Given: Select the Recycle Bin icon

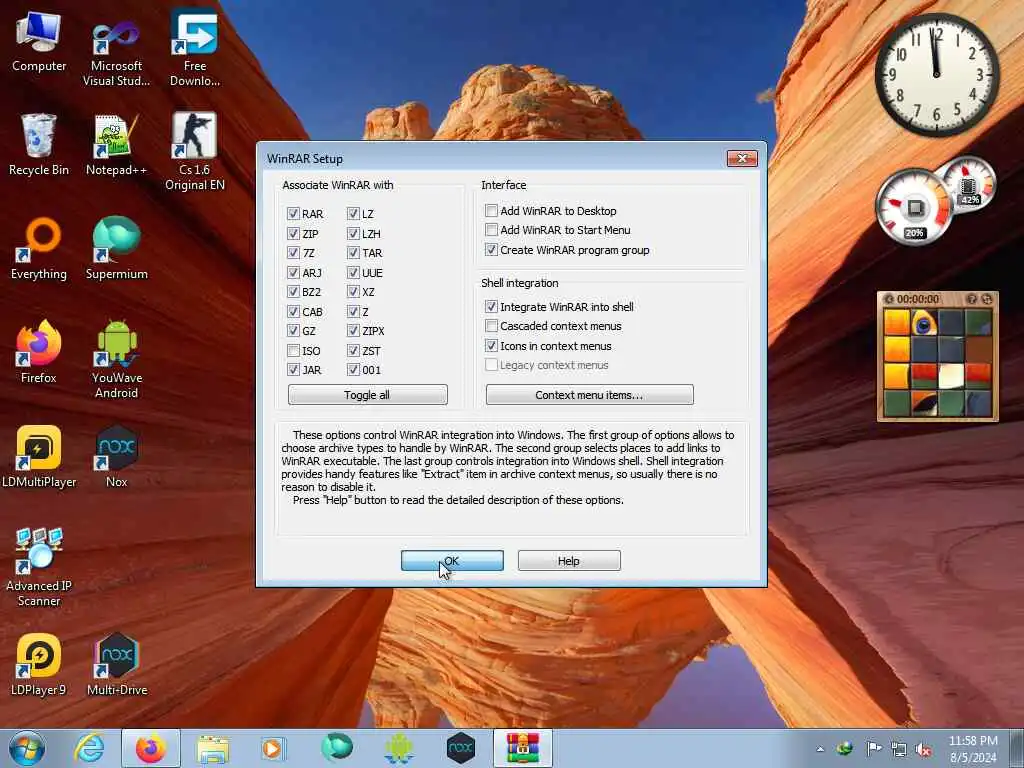Looking at the screenshot, I should click(39, 144).
